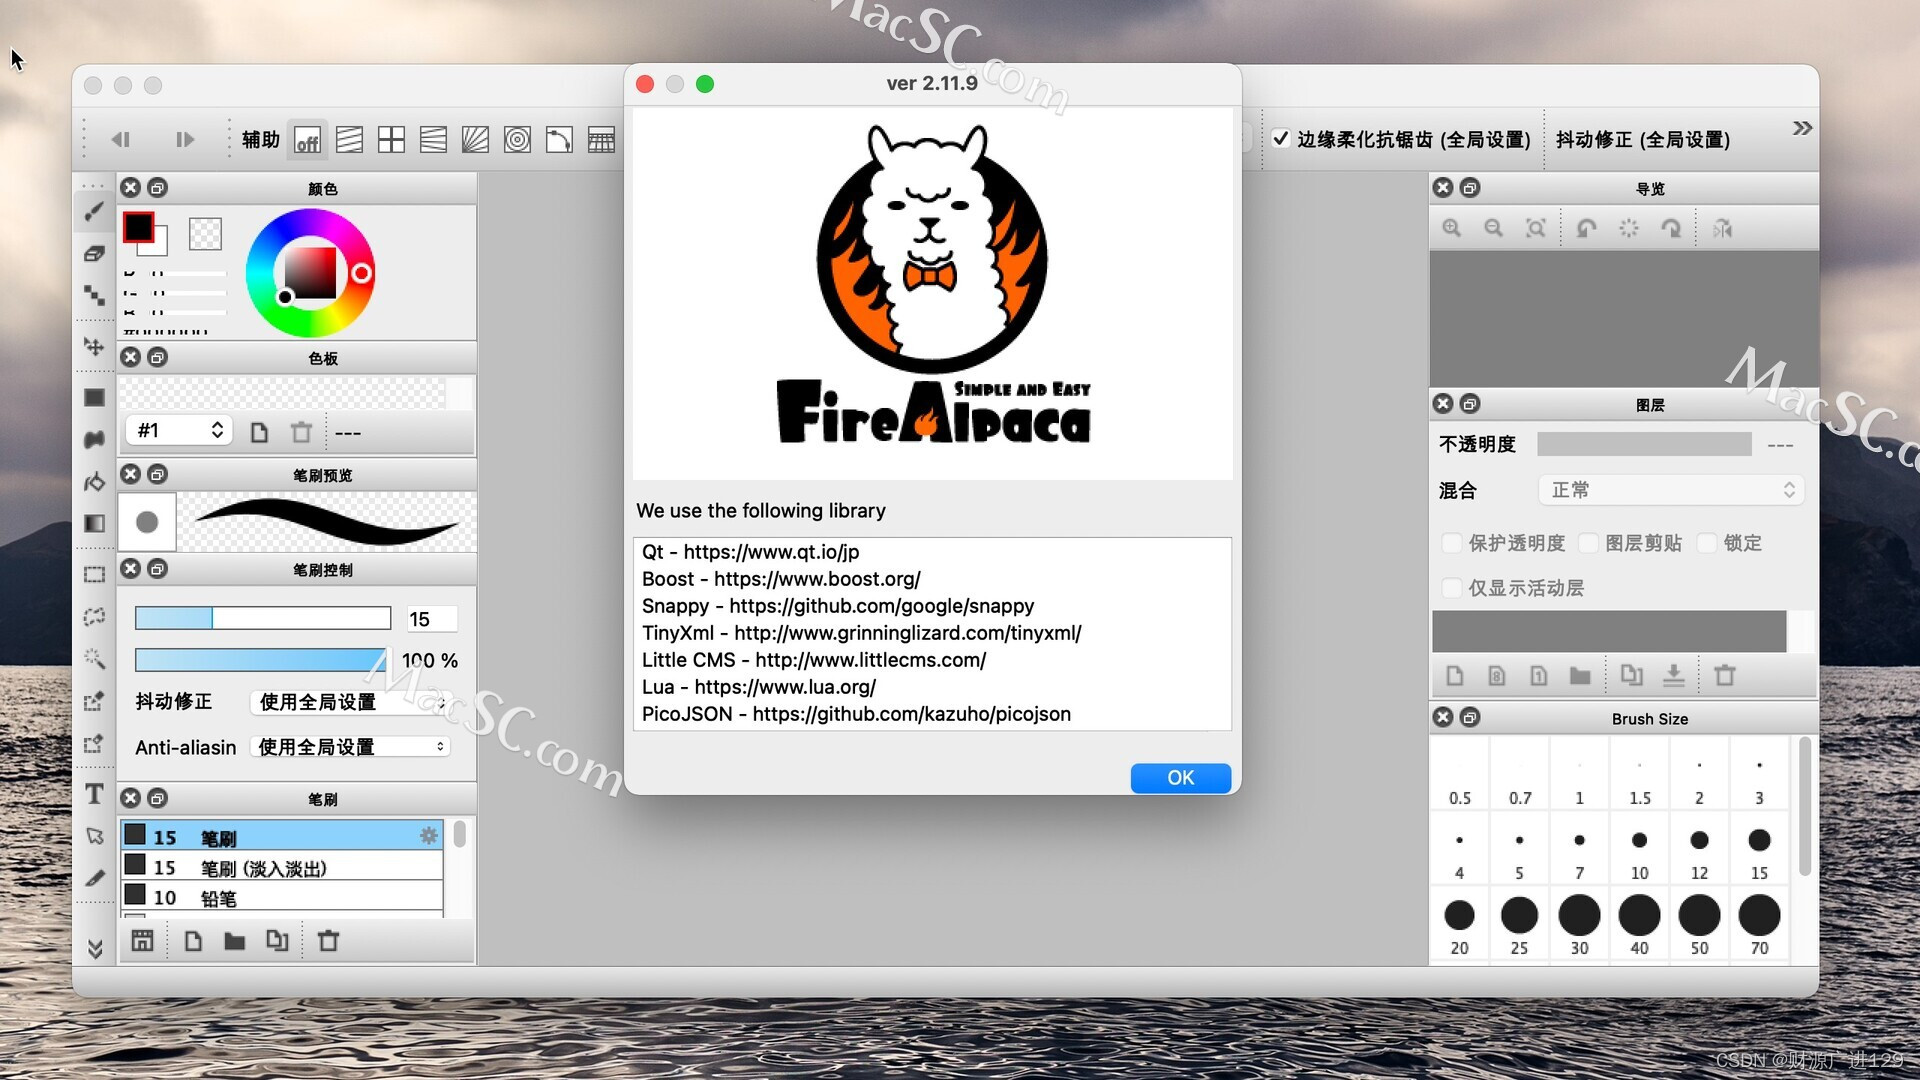This screenshot has height=1080, width=1920.
Task: Fit canvas to window in navigator
Action: coord(1536,228)
